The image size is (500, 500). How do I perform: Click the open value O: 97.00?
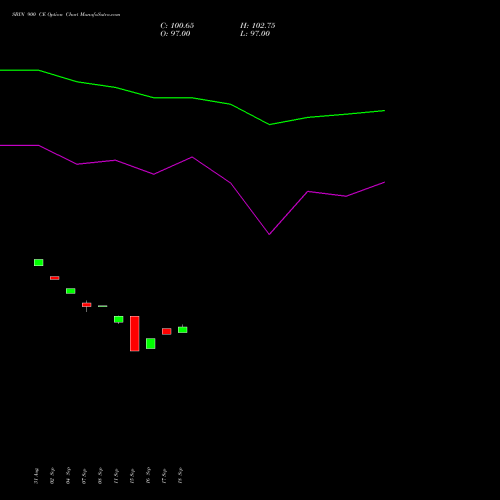[x=175, y=34]
